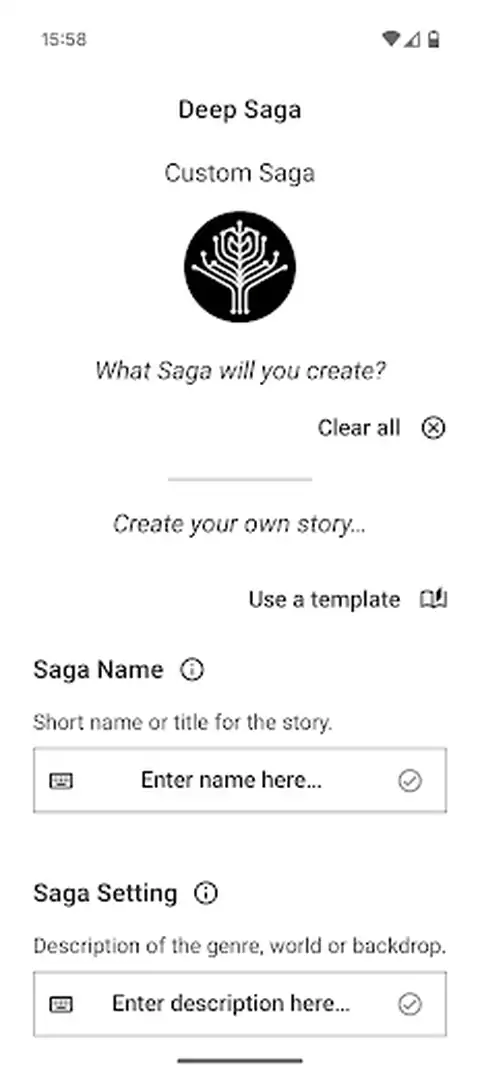Screen dimensions: 480x1075
Task: Select Use a template link
Action: pos(324,599)
